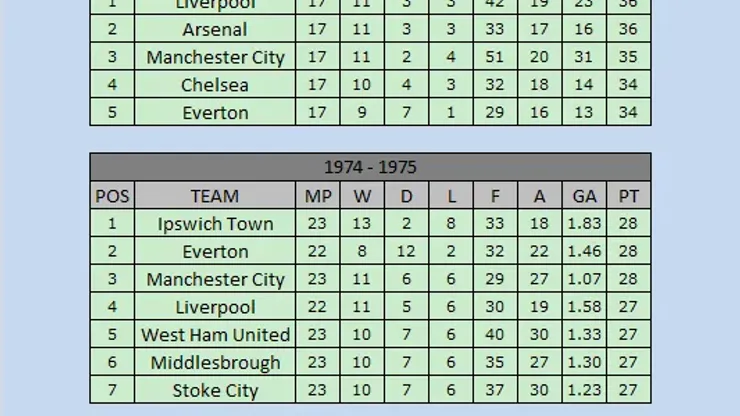The image size is (740, 416).
Task: Click the MP column header
Action: (x=318, y=196)
